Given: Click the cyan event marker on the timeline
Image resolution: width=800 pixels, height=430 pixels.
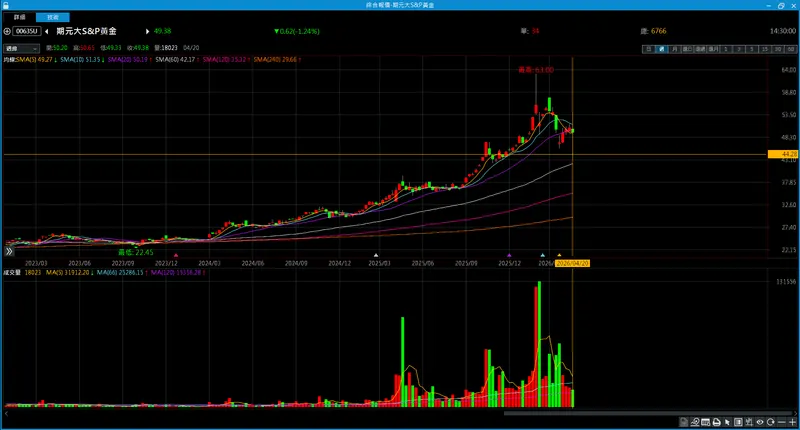Looking at the screenshot, I should point(542,255).
